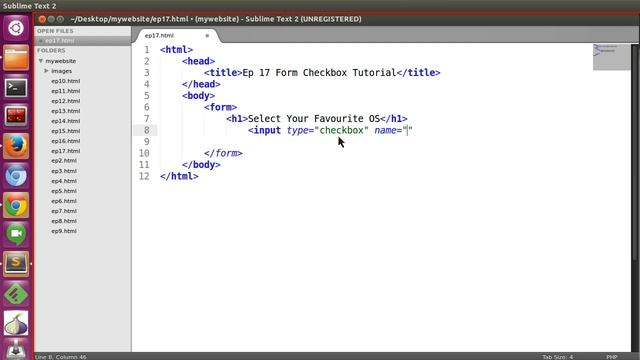Open the green diamond feed app icon
Screen dimensions: 640x360
pyautogui.click(x=16, y=294)
